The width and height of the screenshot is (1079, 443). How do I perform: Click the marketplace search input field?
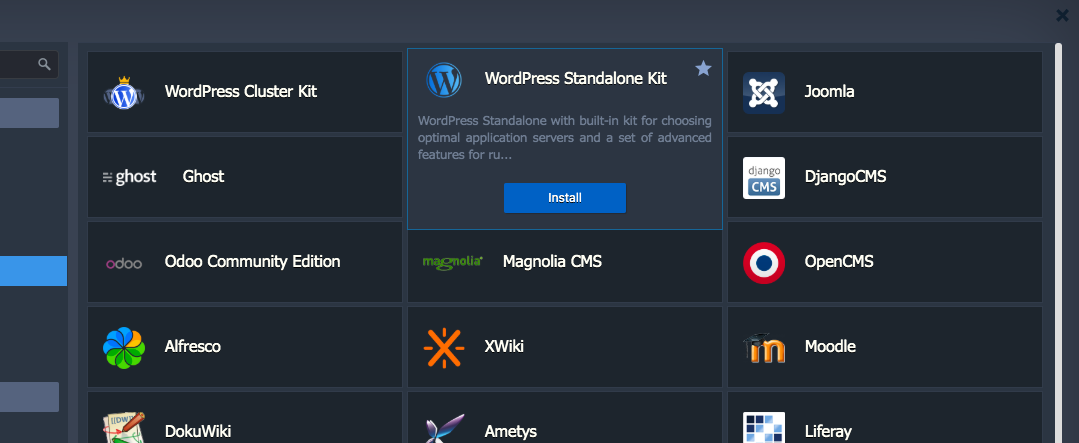coord(28,65)
